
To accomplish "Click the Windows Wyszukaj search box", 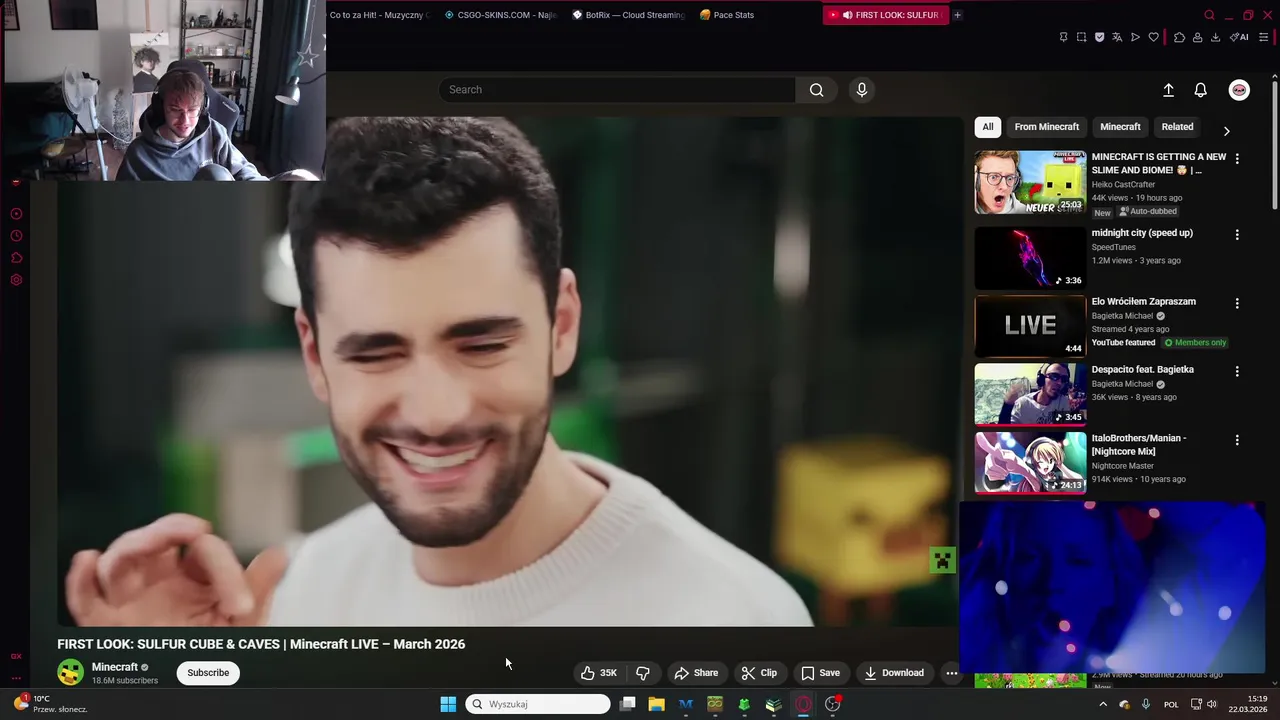I will [538, 704].
